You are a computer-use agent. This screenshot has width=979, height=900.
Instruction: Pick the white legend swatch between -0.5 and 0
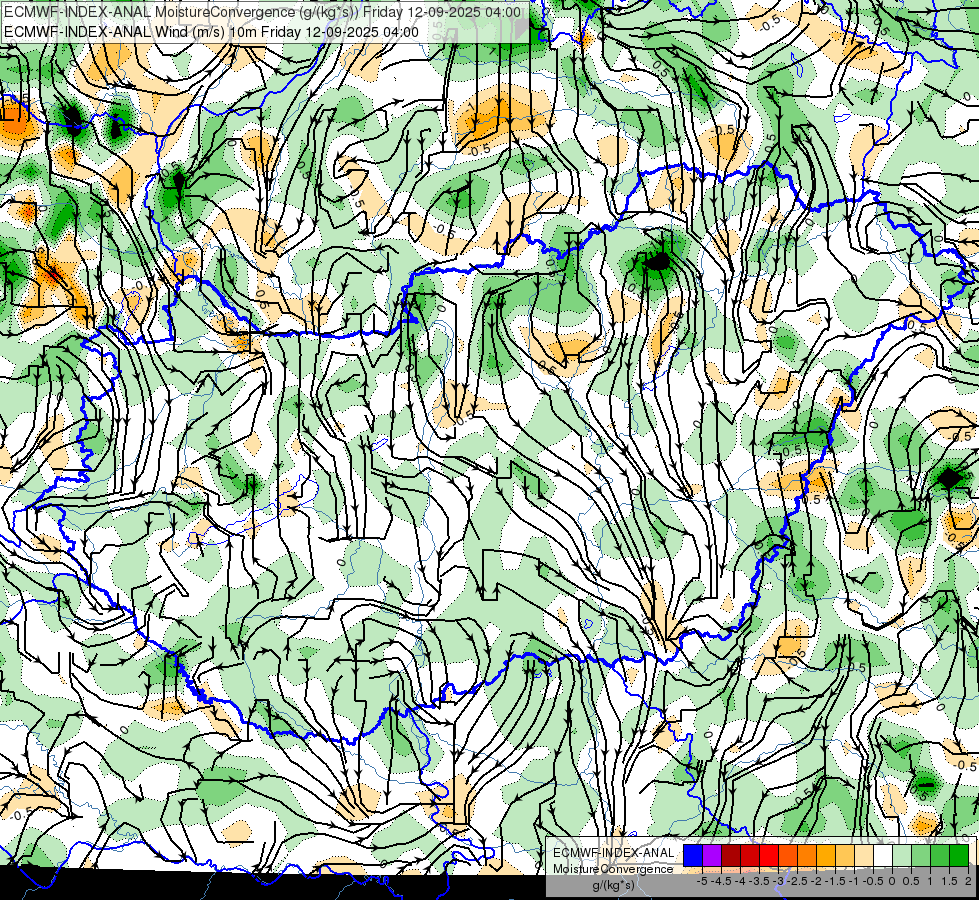coord(883,855)
